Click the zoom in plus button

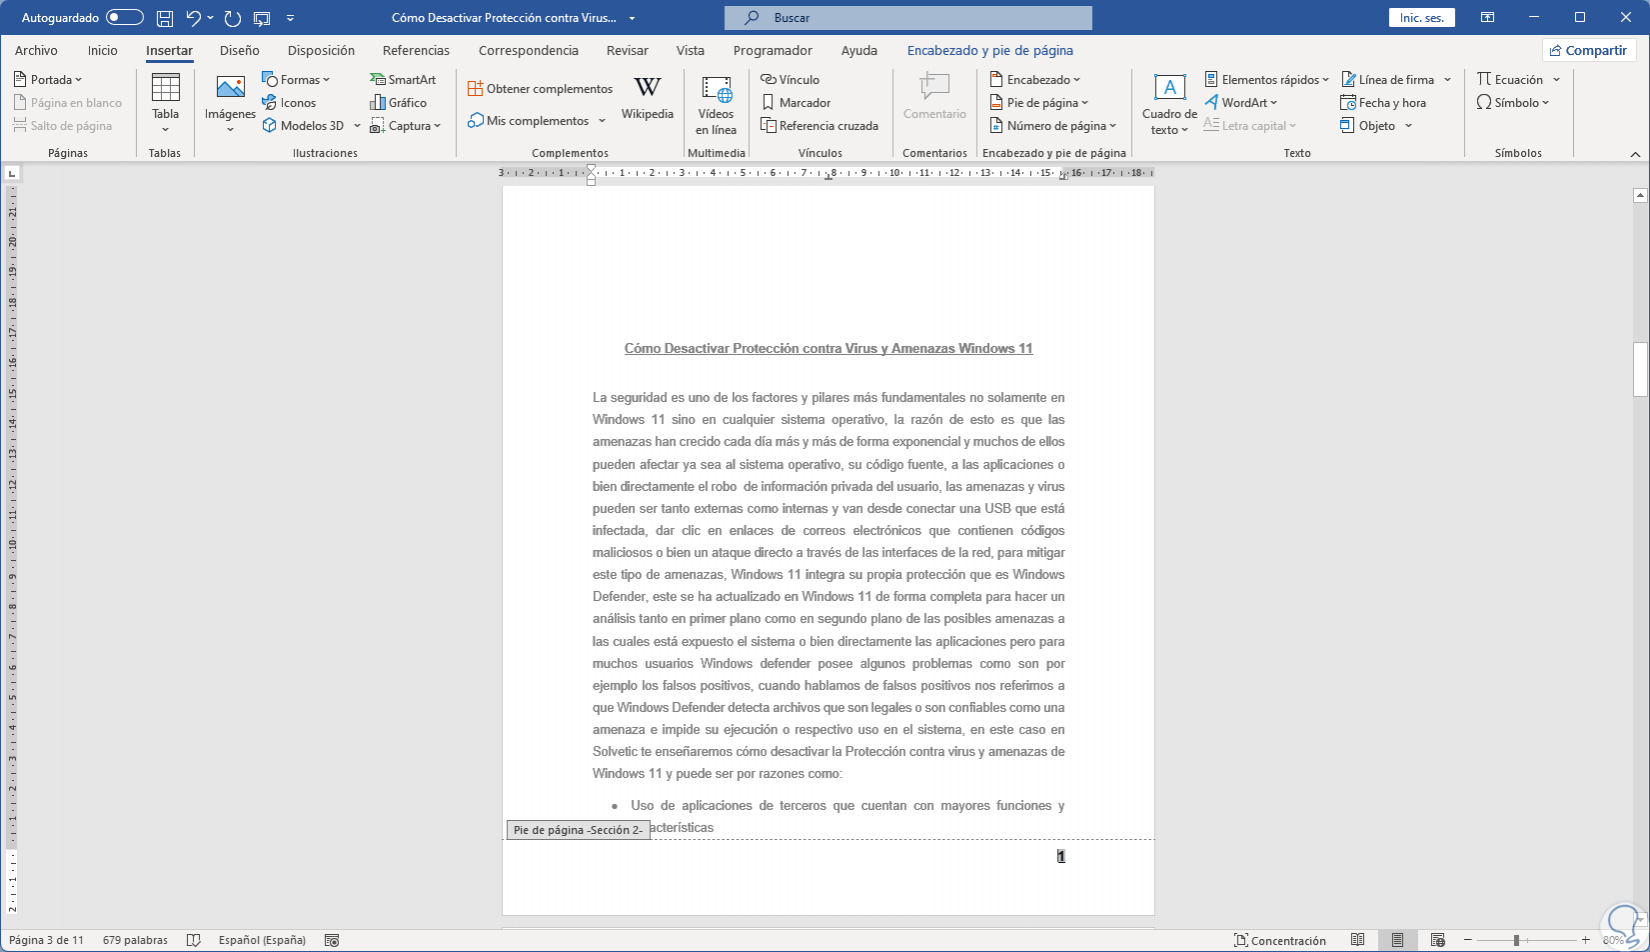pyautogui.click(x=1585, y=940)
